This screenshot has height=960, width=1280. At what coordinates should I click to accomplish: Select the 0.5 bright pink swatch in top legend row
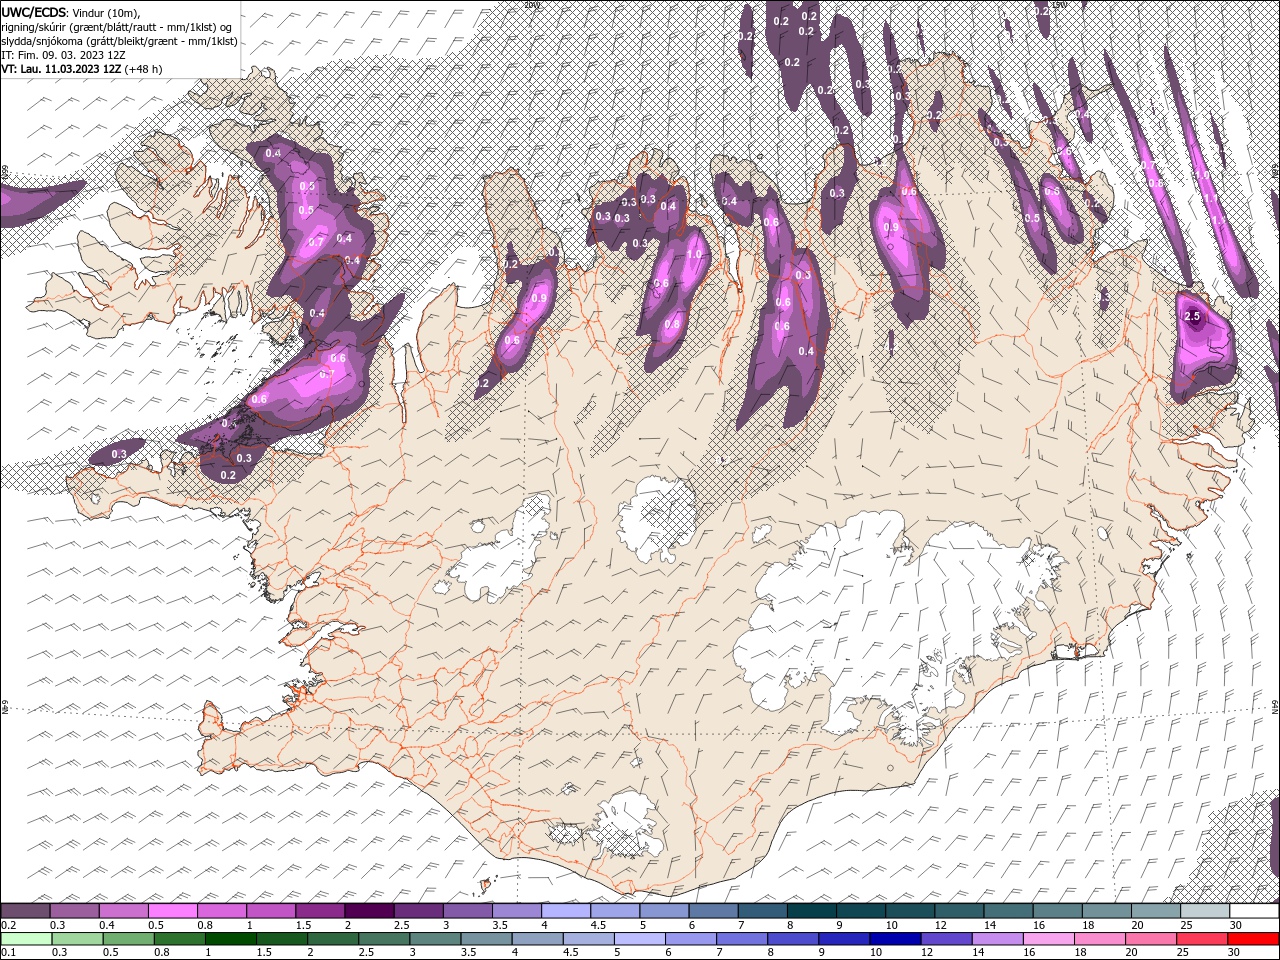(173, 911)
